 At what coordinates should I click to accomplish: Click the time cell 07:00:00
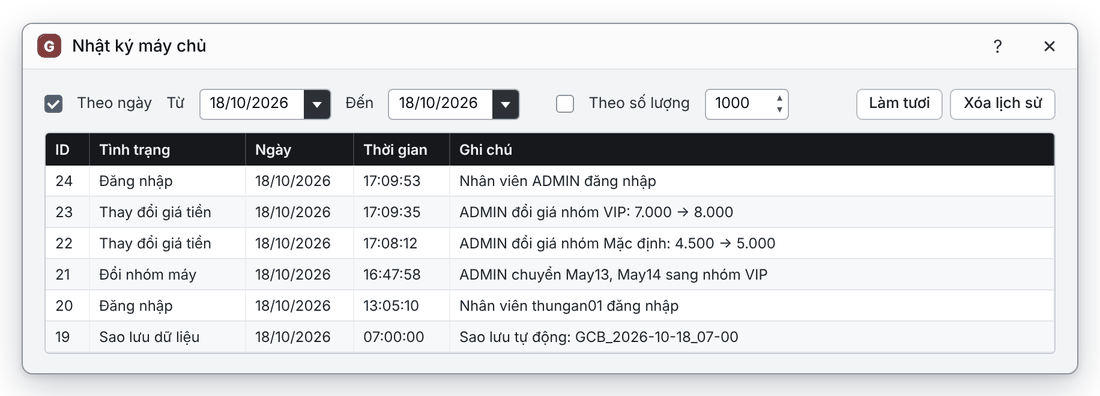[x=401, y=337]
